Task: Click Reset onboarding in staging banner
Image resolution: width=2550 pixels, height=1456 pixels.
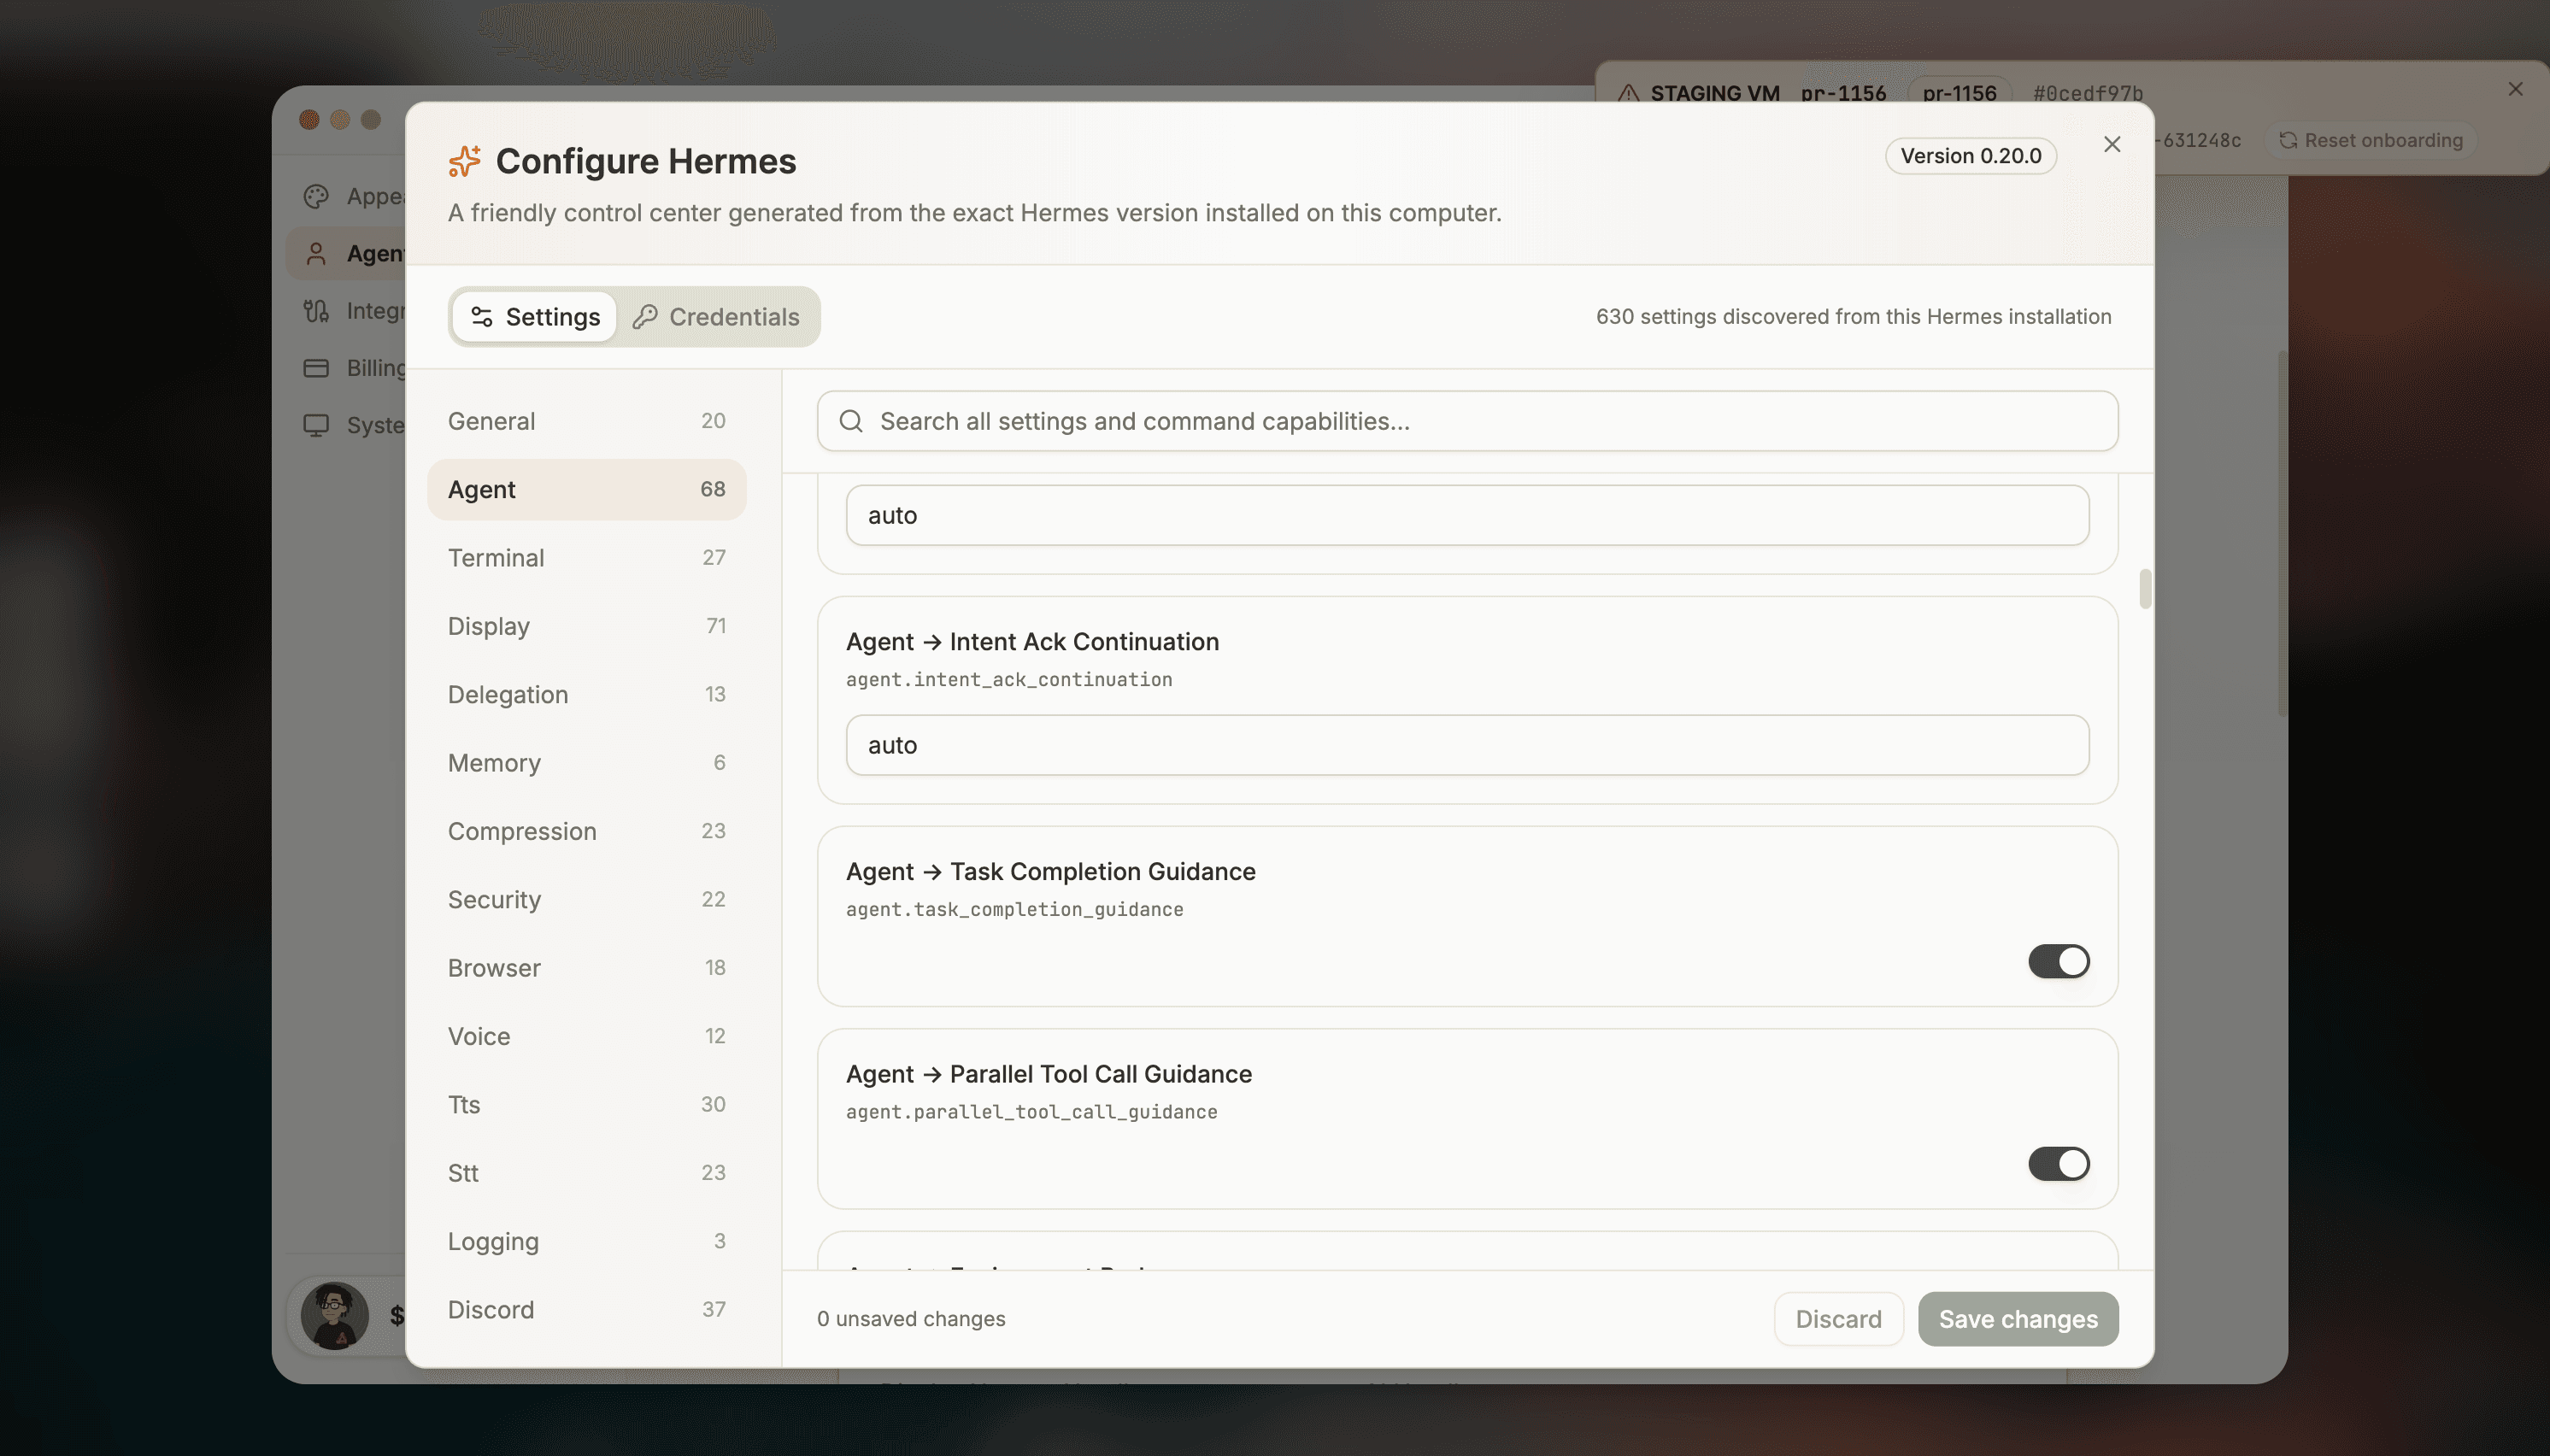Action: (x=2371, y=140)
